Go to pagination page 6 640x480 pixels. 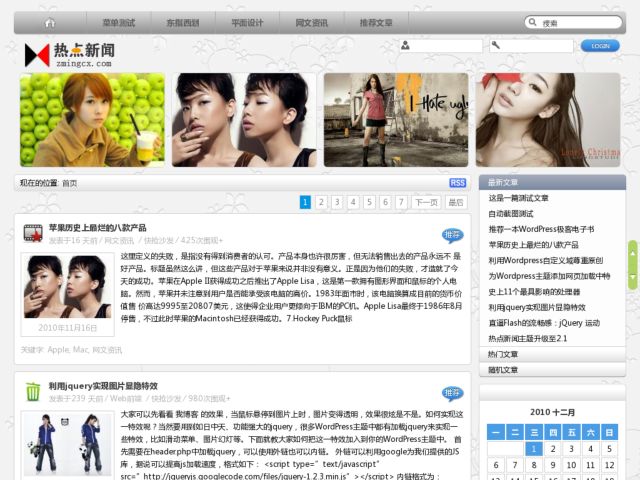click(385, 202)
